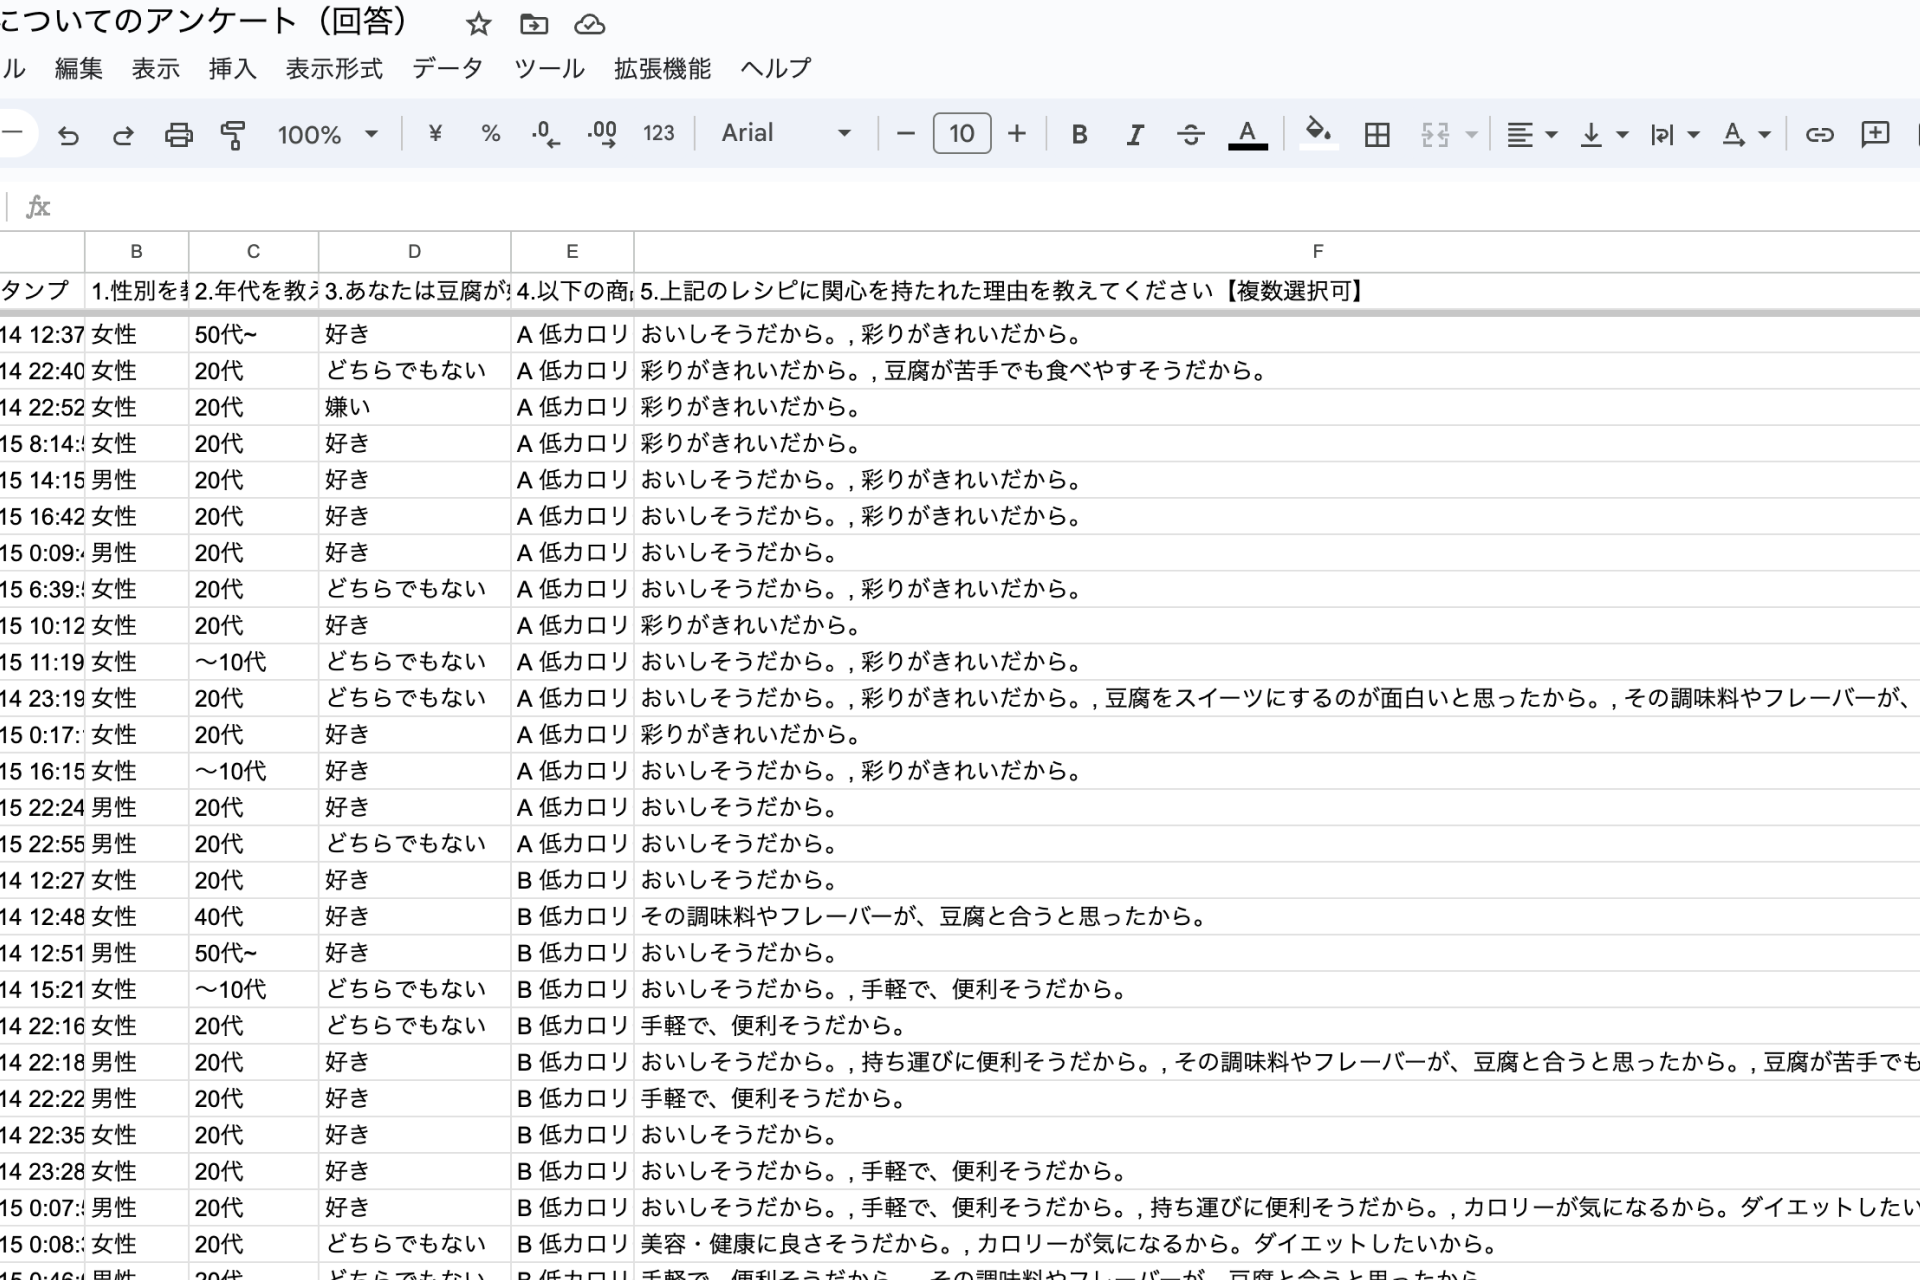Screen dimensions: 1920x1280
Task: Format as percent with % button
Action: (490, 134)
